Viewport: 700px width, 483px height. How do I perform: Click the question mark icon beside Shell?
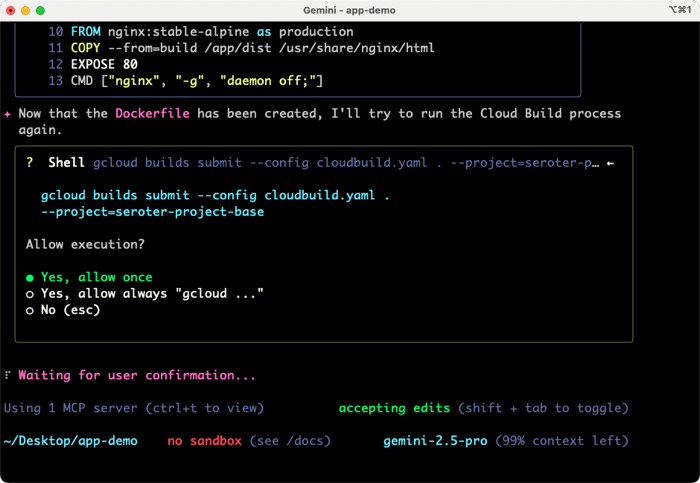pos(31,162)
